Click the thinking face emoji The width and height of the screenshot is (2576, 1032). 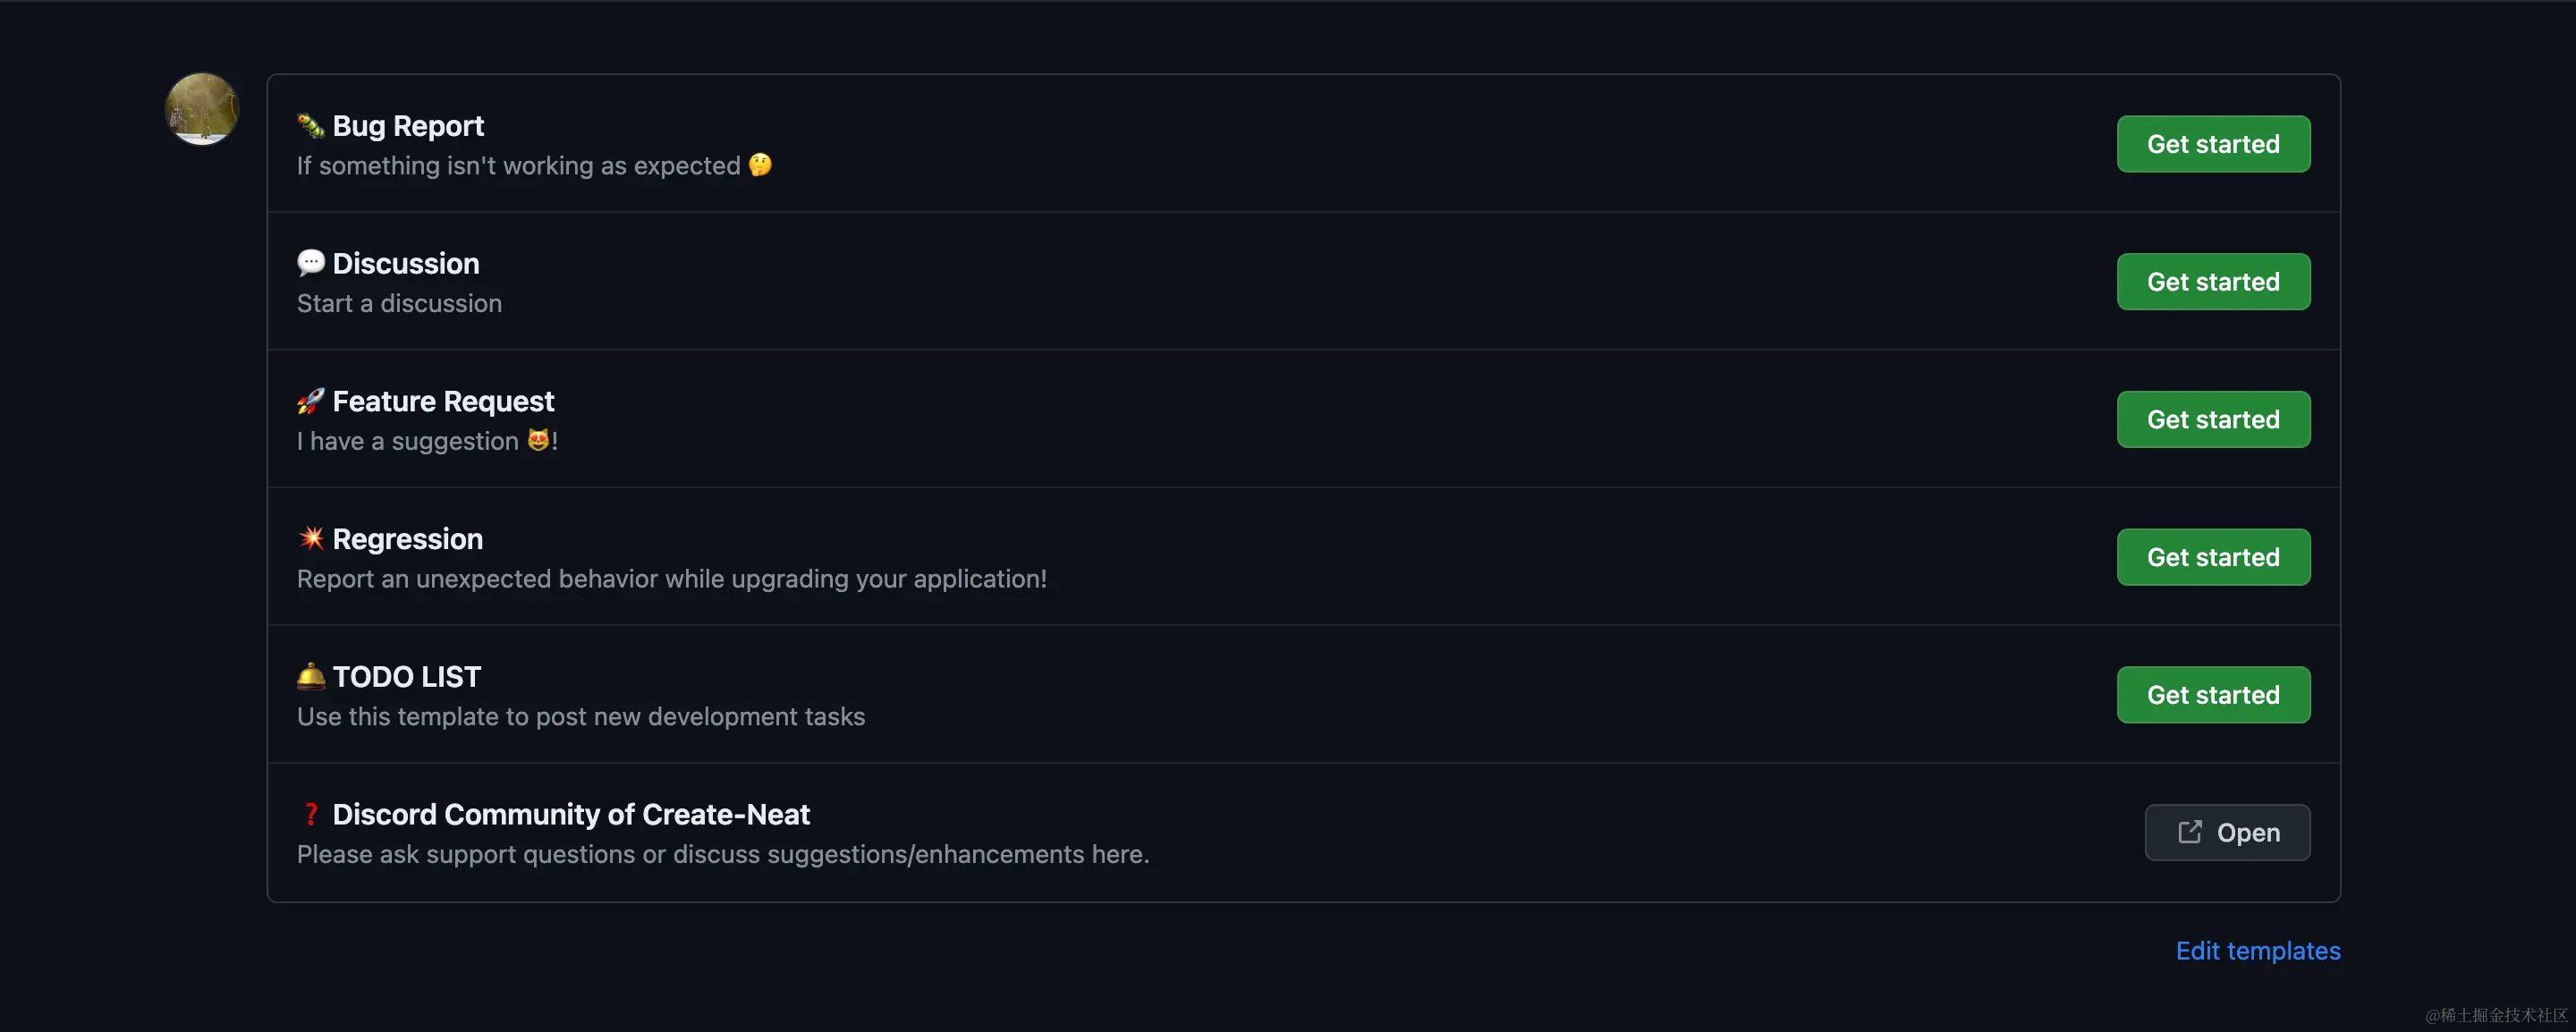tap(760, 165)
